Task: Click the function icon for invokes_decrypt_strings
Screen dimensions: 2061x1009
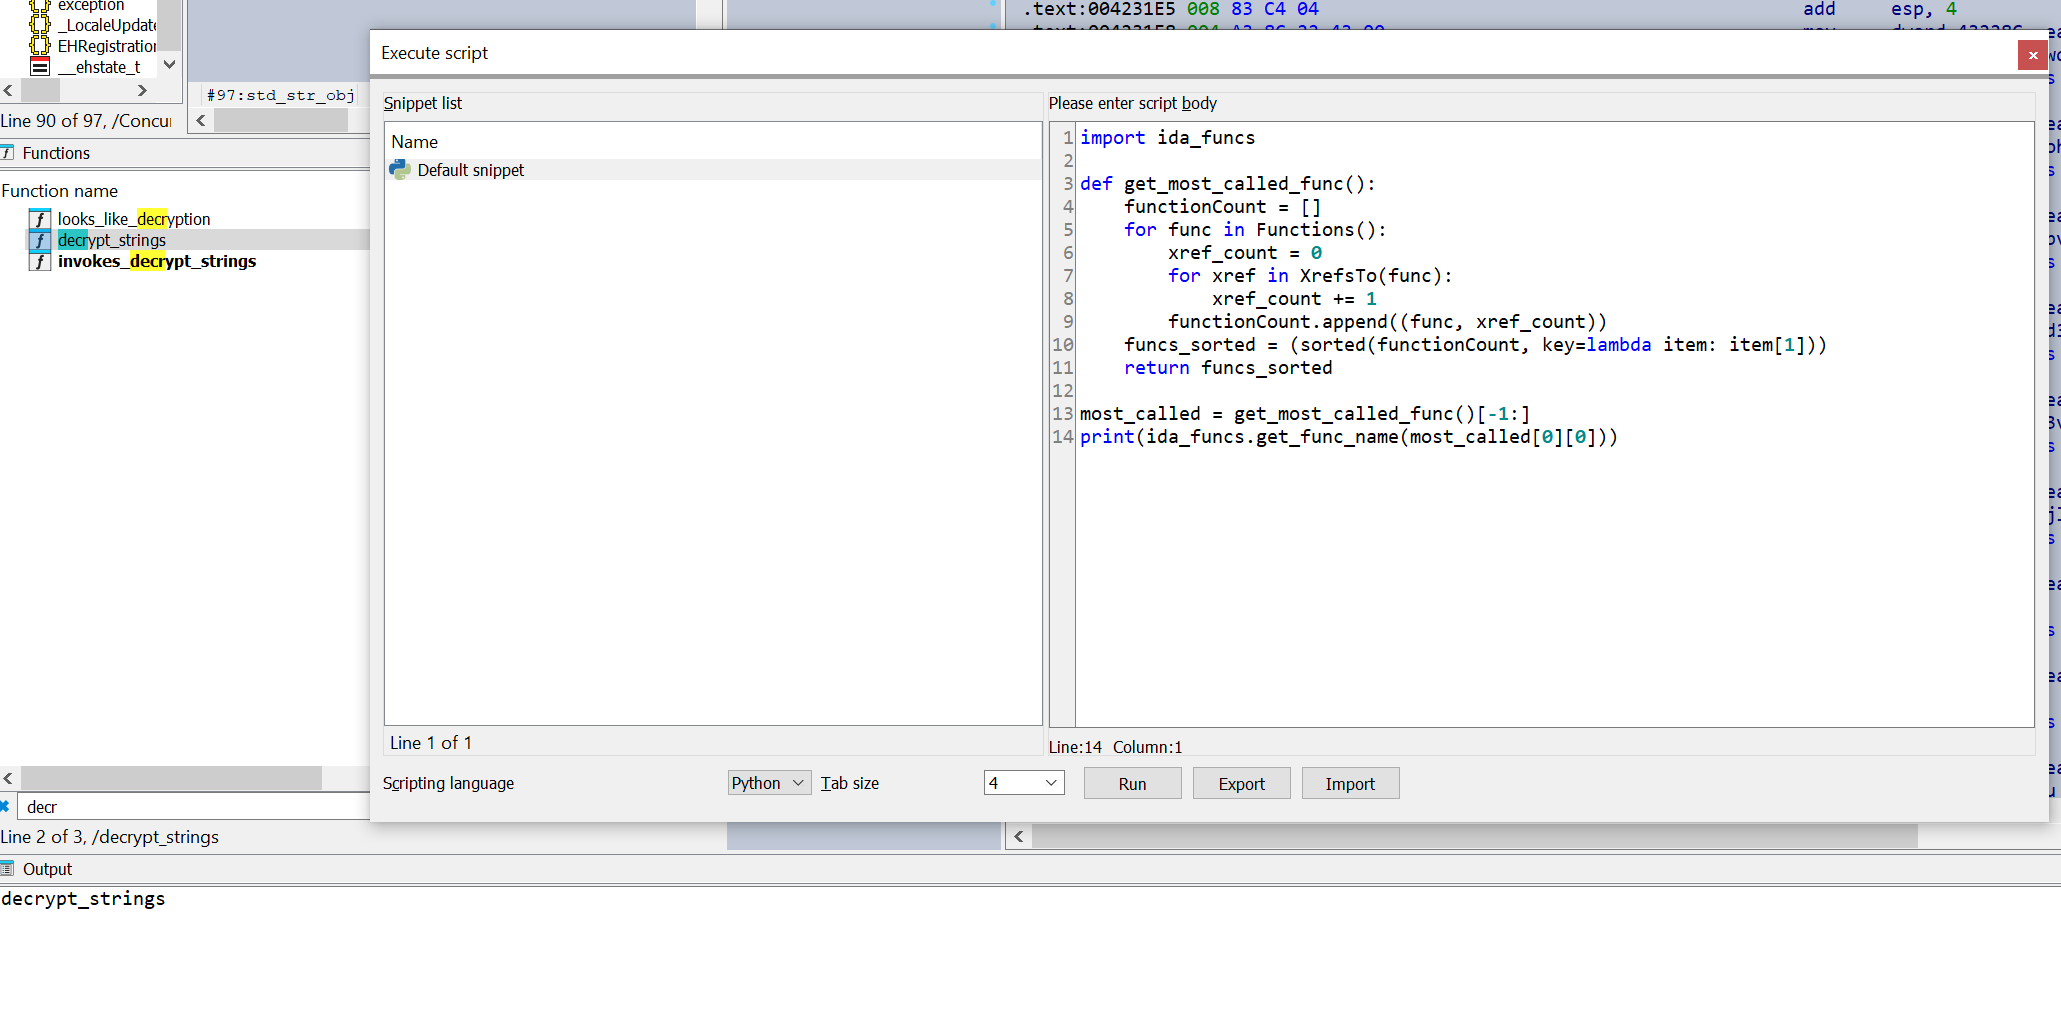Action: [x=40, y=261]
